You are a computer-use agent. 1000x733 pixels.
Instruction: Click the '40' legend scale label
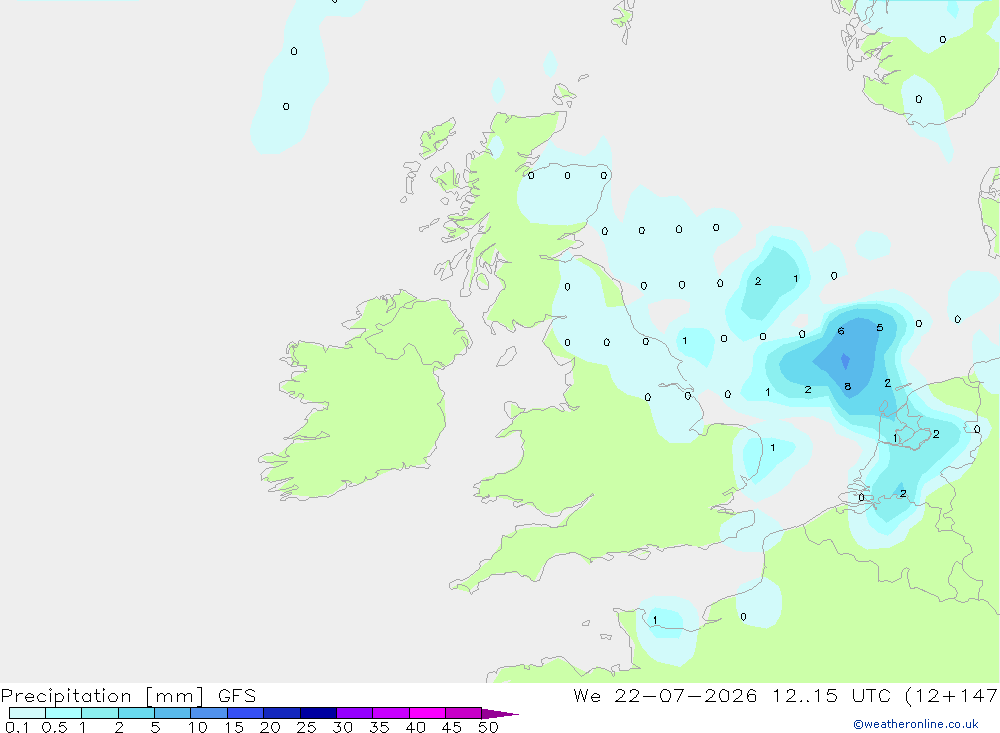[416, 727]
